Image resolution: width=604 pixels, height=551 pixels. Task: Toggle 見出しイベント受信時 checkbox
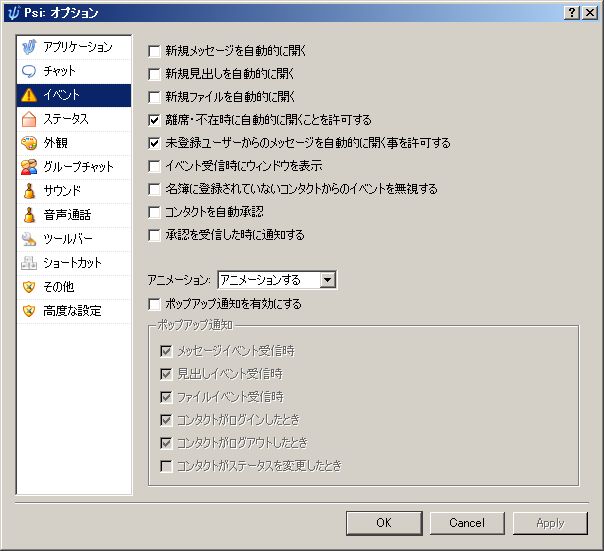pyautogui.click(x=166, y=374)
